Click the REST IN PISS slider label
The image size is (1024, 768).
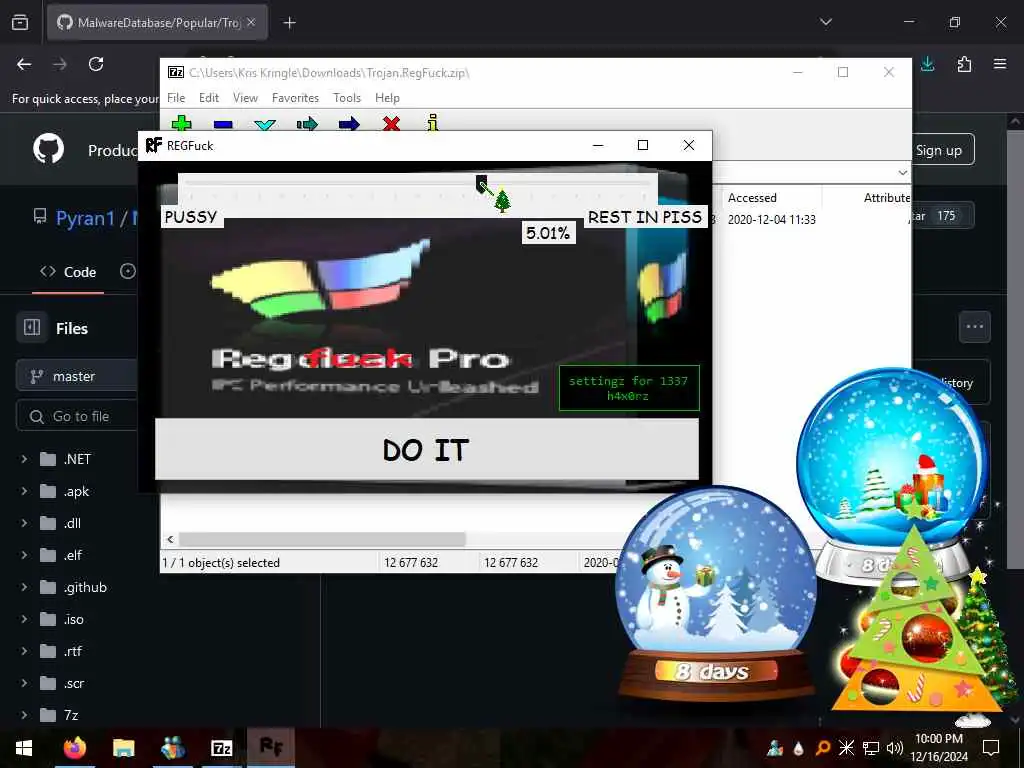pyautogui.click(x=645, y=217)
